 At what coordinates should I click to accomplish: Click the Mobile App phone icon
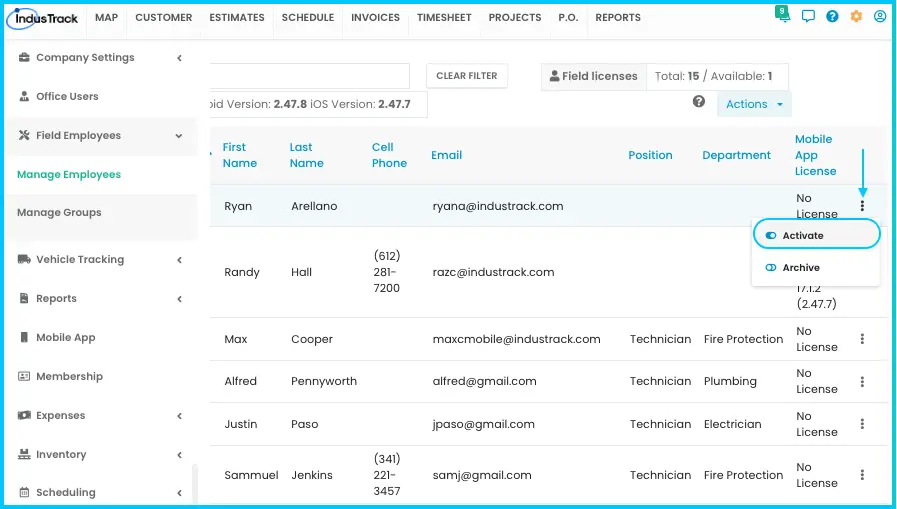coord(24,337)
